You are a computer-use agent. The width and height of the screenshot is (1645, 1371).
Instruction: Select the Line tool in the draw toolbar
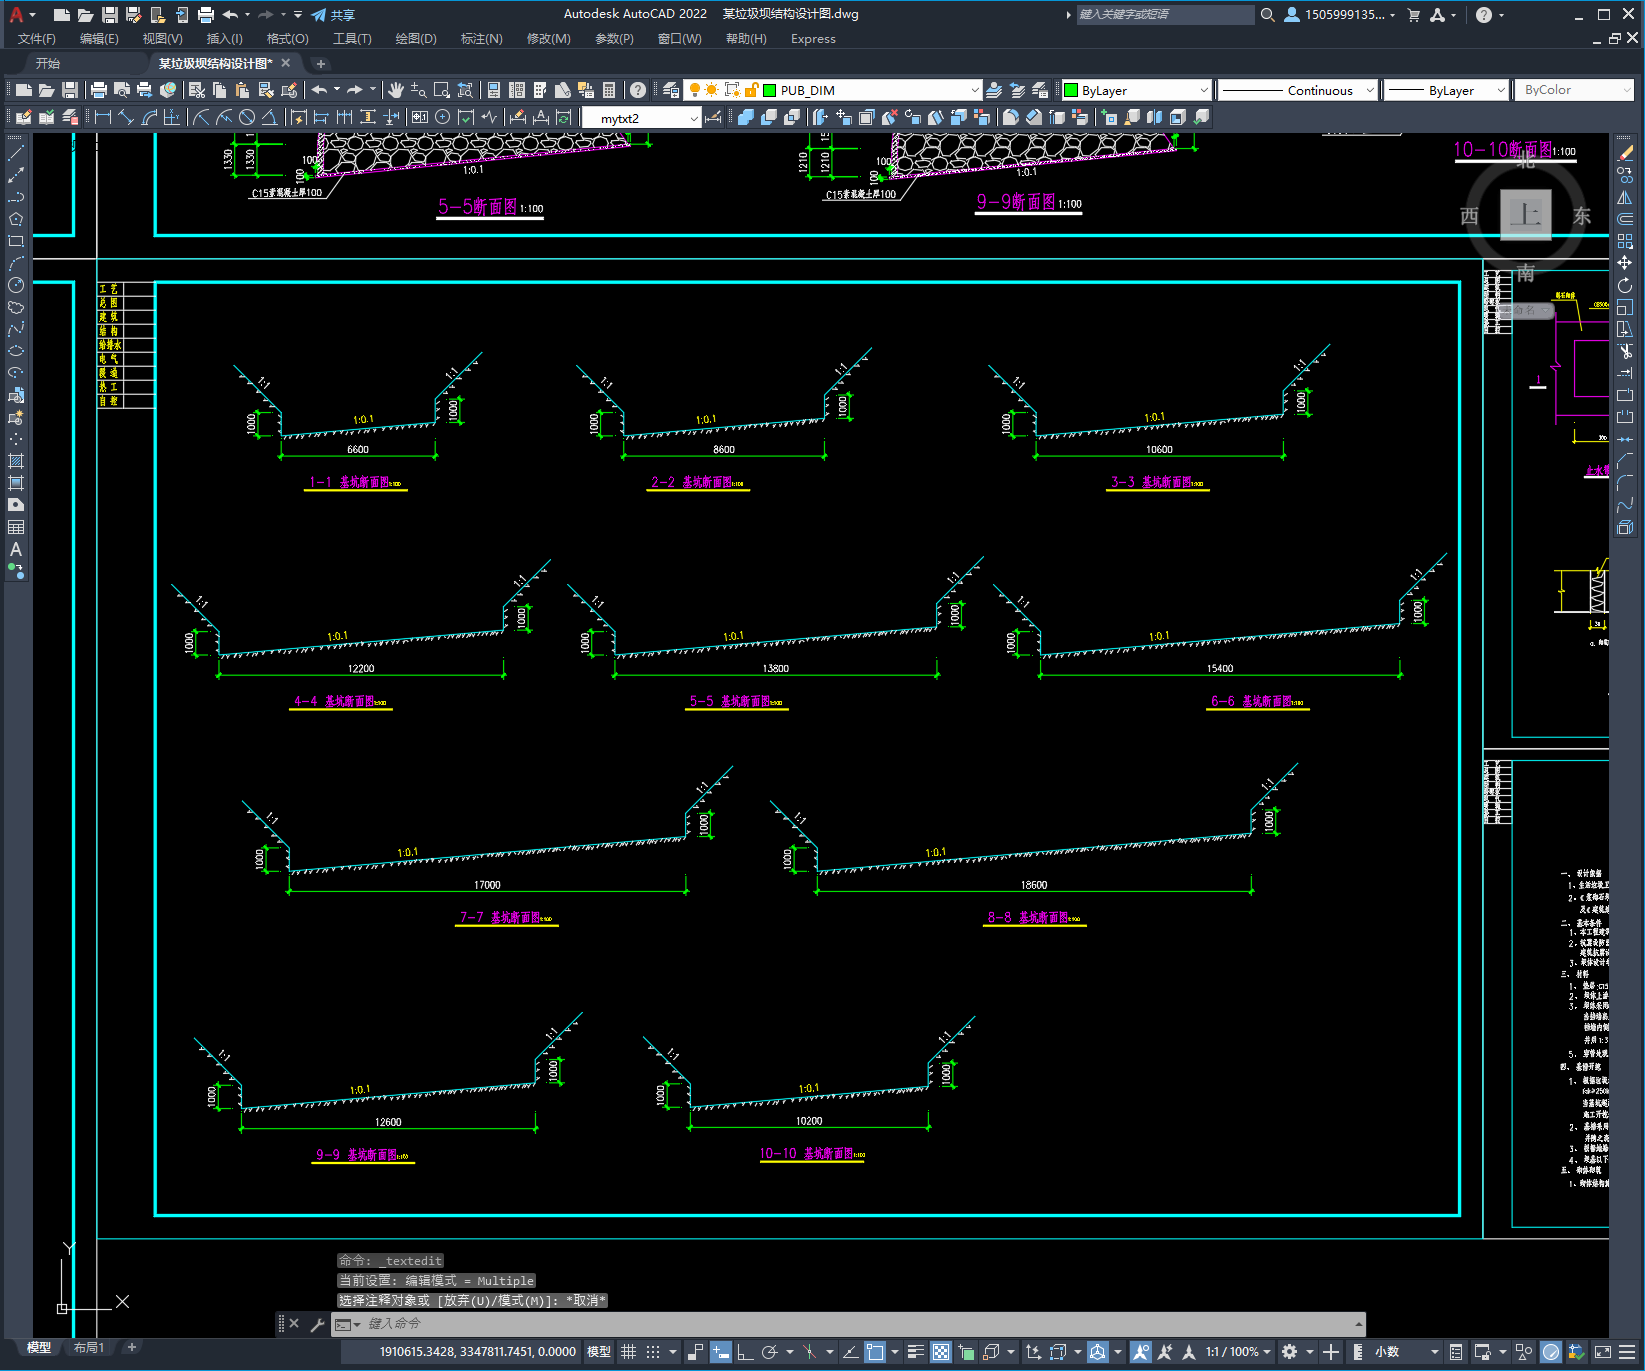click(16, 153)
